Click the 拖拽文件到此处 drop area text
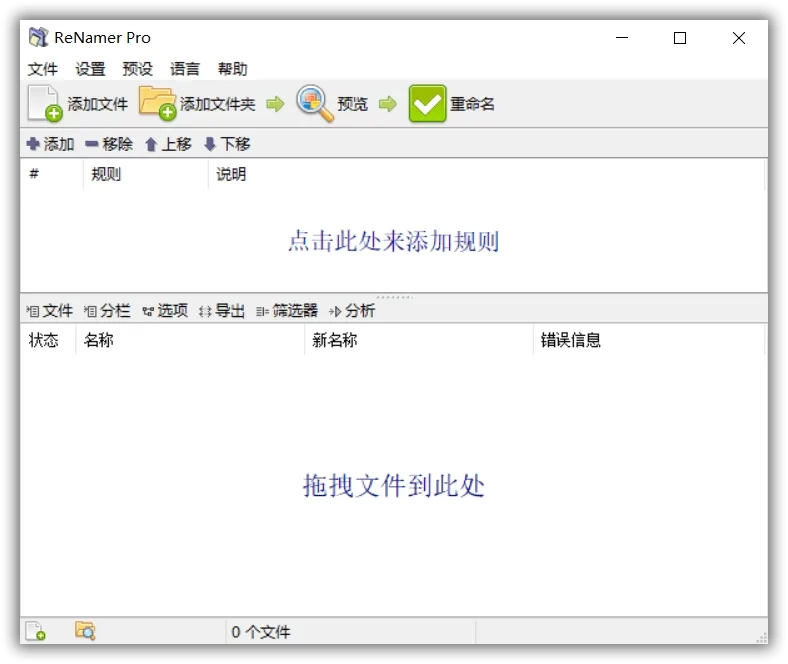 [393, 486]
